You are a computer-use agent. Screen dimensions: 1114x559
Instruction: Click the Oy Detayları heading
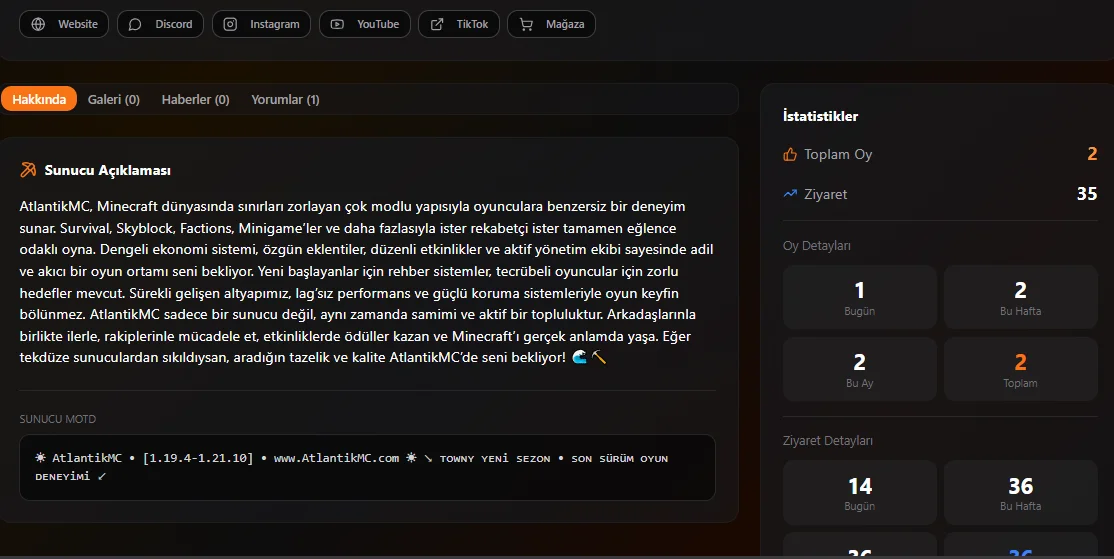816,246
